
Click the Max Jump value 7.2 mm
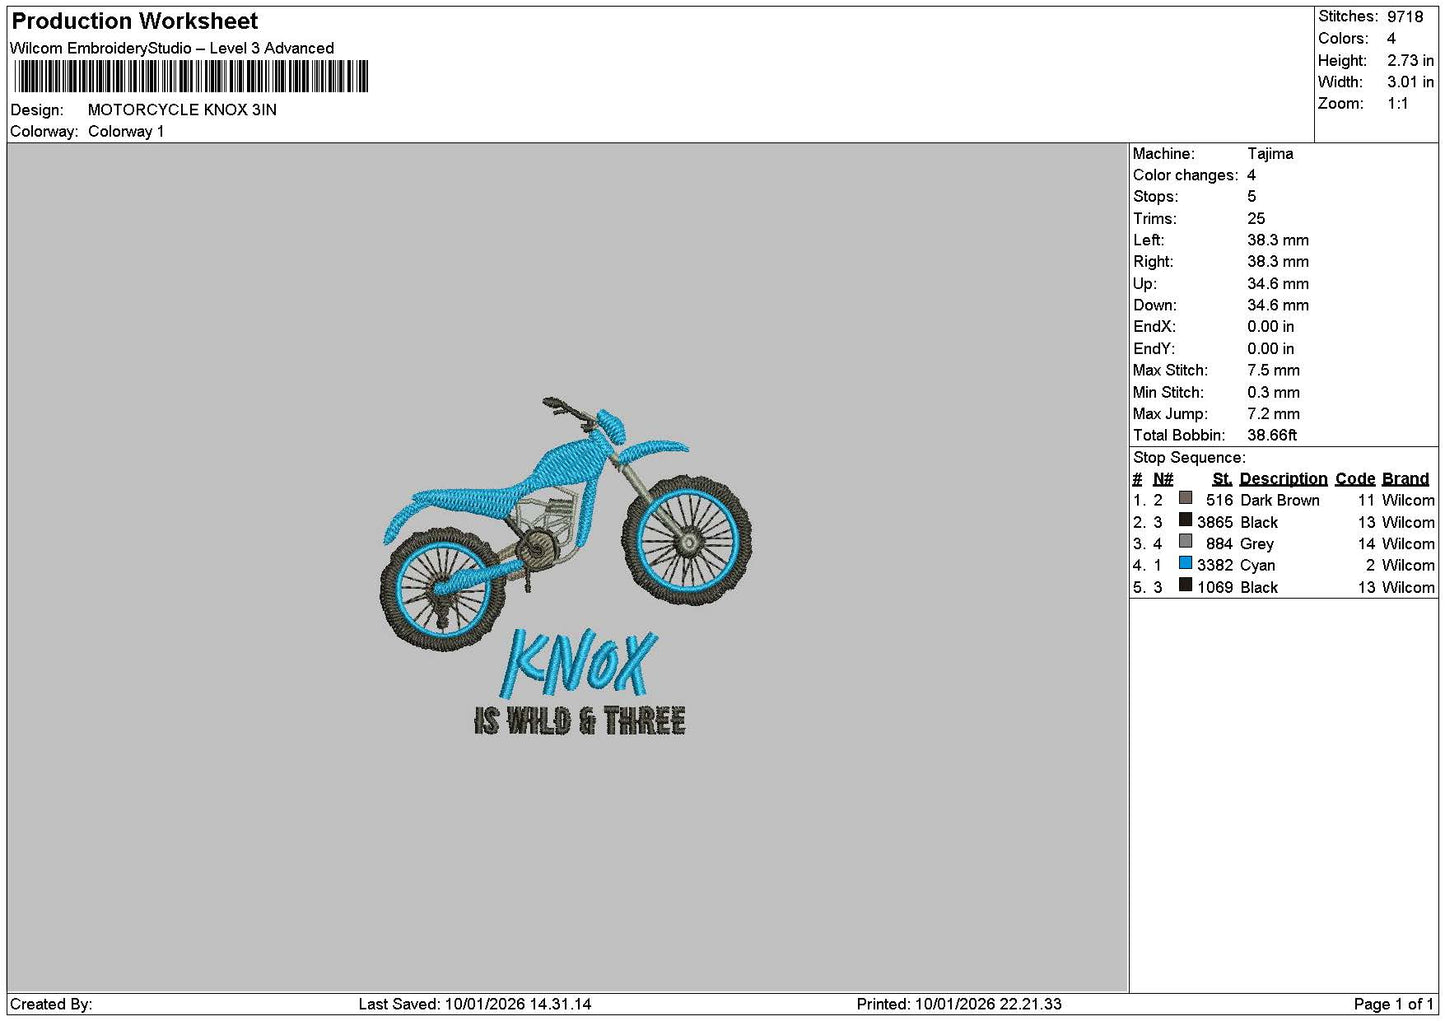coord(1273,414)
